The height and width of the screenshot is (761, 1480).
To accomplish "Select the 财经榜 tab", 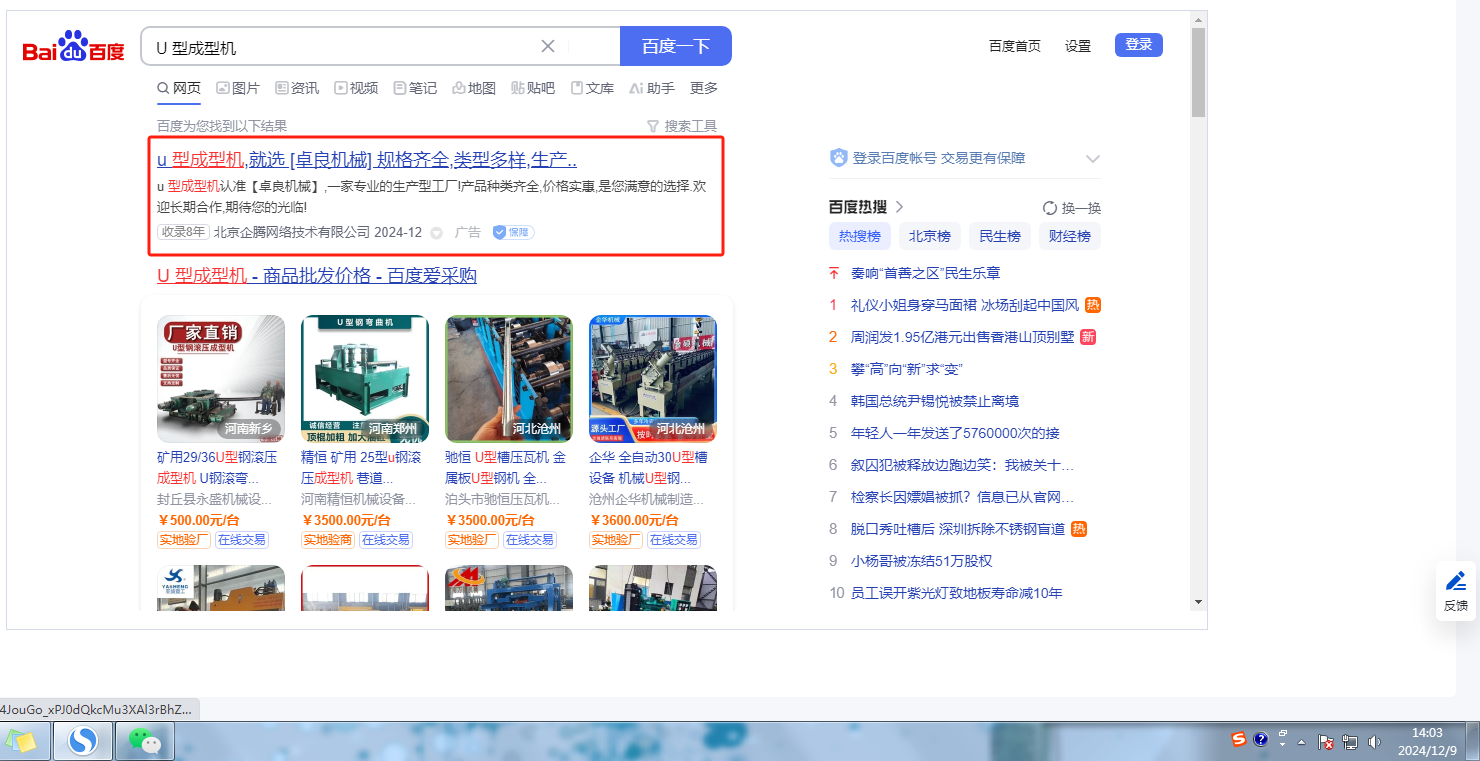I will click(x=1070, y=237).
